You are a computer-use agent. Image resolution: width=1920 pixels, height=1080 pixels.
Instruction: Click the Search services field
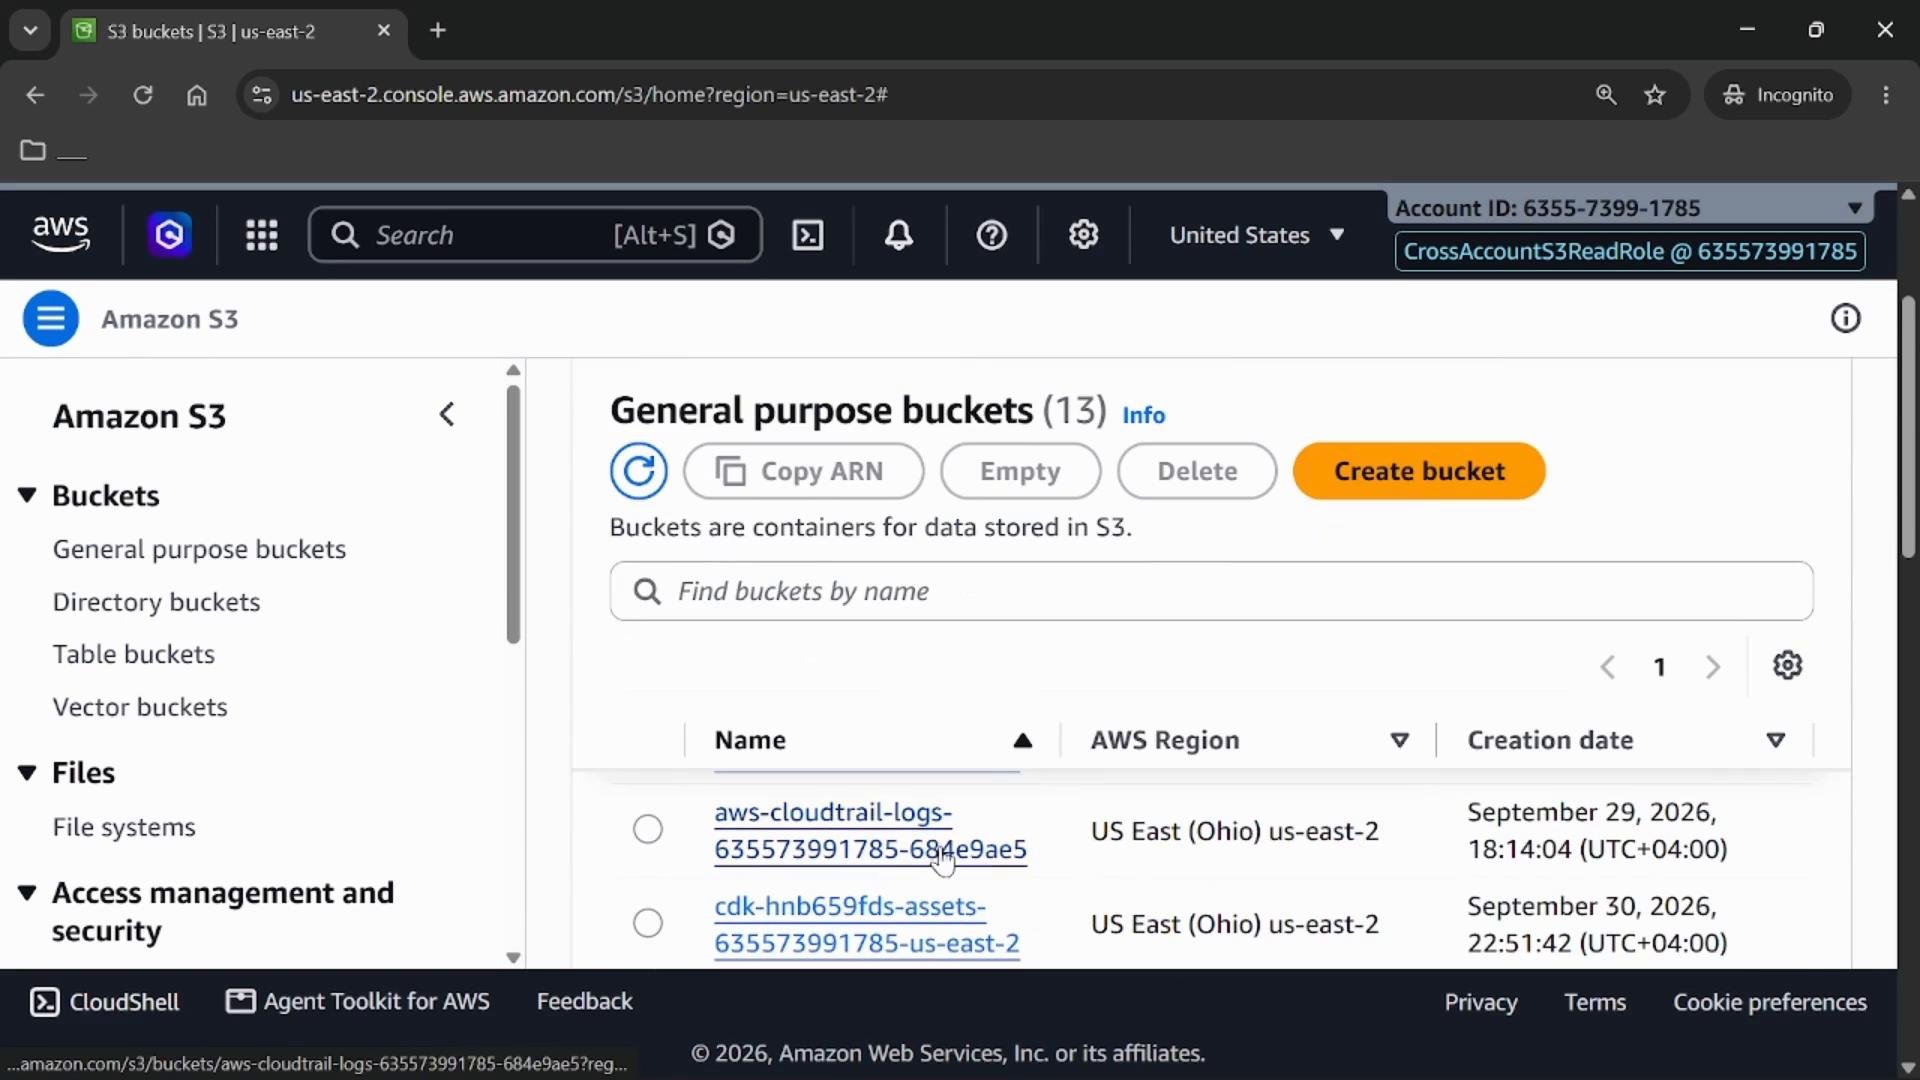pyautogui.click(x=535, y=235)
